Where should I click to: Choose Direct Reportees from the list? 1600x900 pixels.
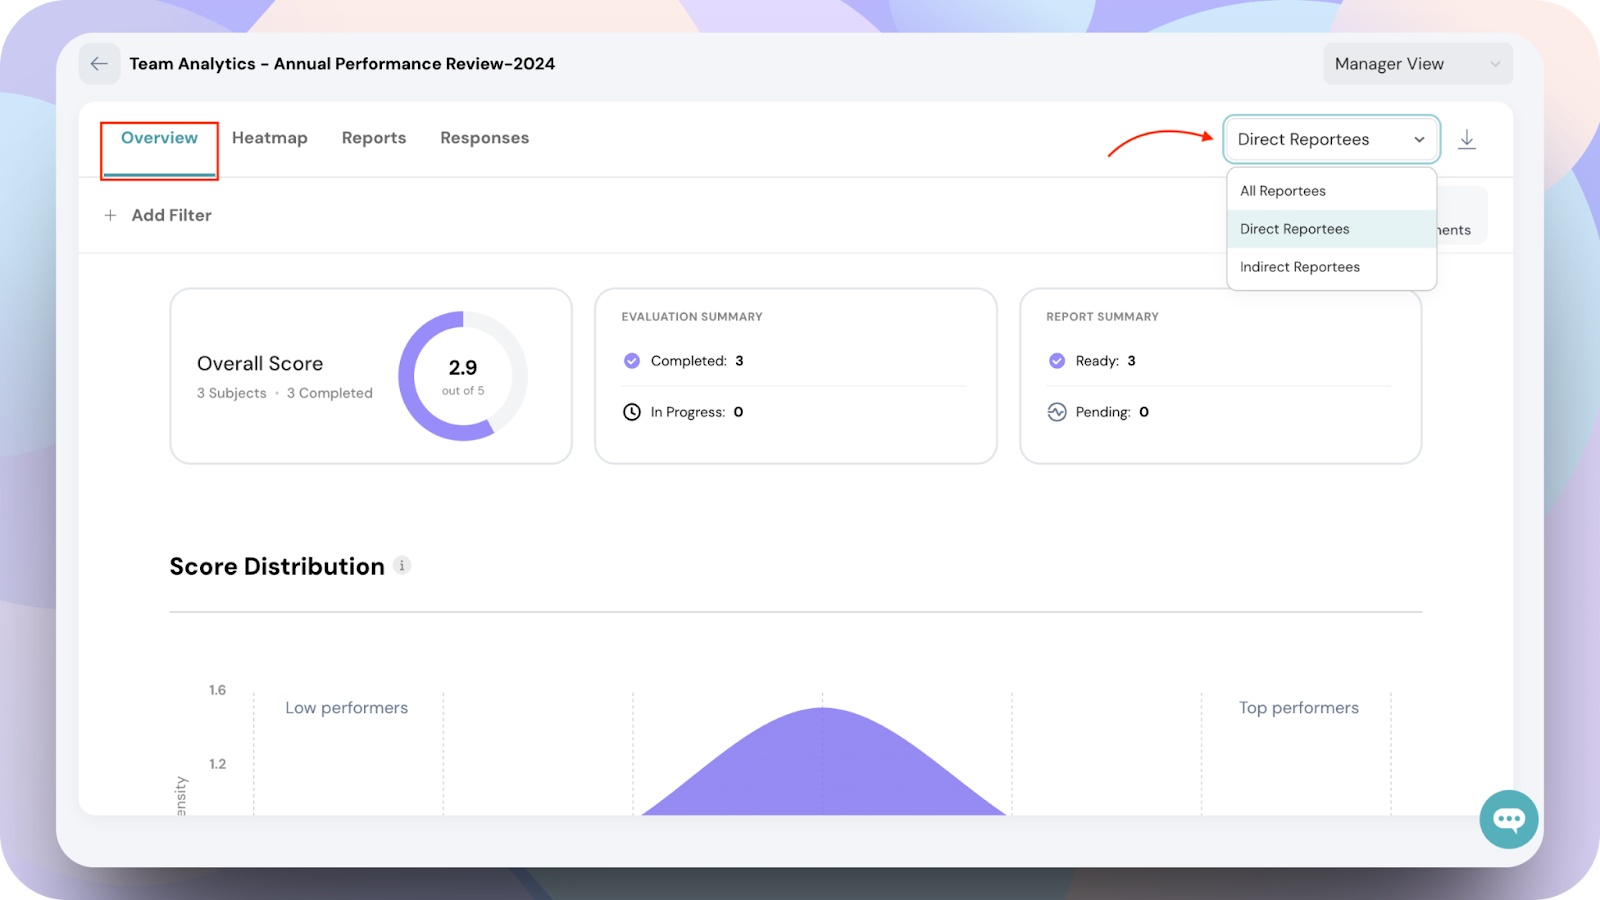click(1331, 229)
